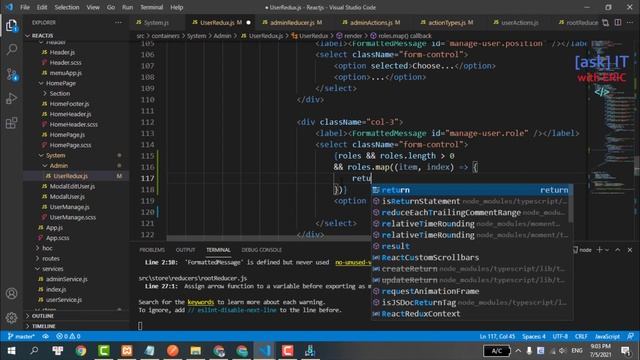Open the Explorer view in activity bar
Viewport: 640px width, 360px height.
[11, 25]
